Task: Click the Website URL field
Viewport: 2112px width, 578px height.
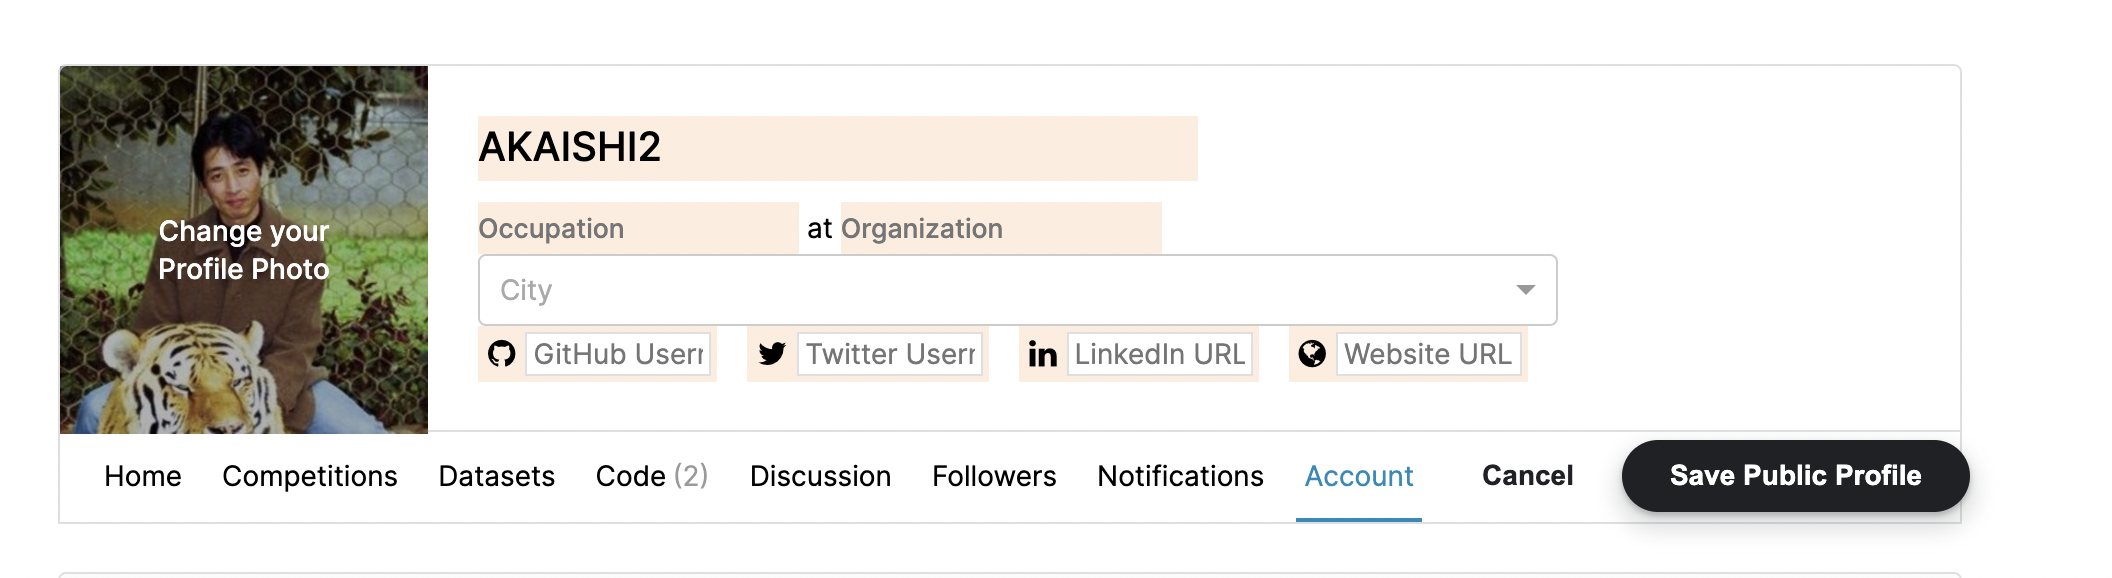Action: tap(1429, 354)
